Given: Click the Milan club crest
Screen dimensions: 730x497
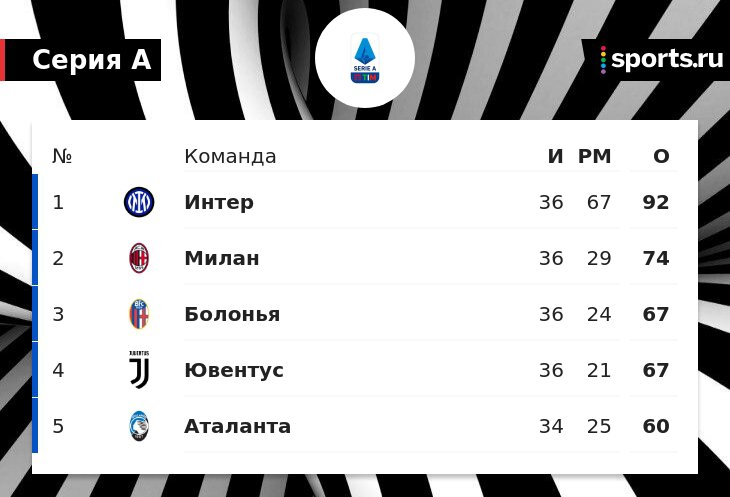Looking at the screenshot, I should tap(139, 259).
